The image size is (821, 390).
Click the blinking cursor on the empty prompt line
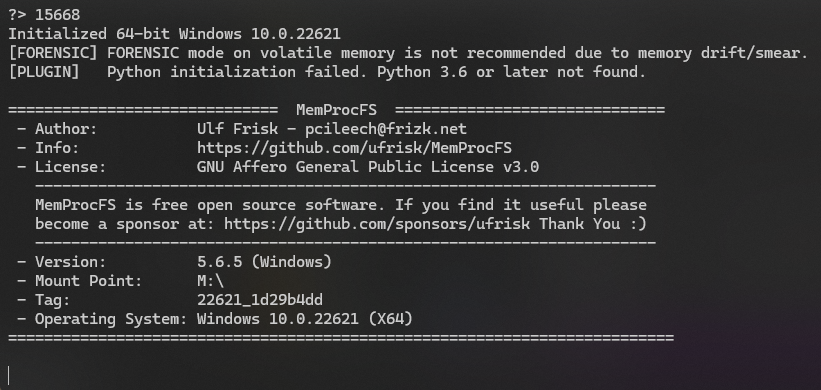pos(9,375)
